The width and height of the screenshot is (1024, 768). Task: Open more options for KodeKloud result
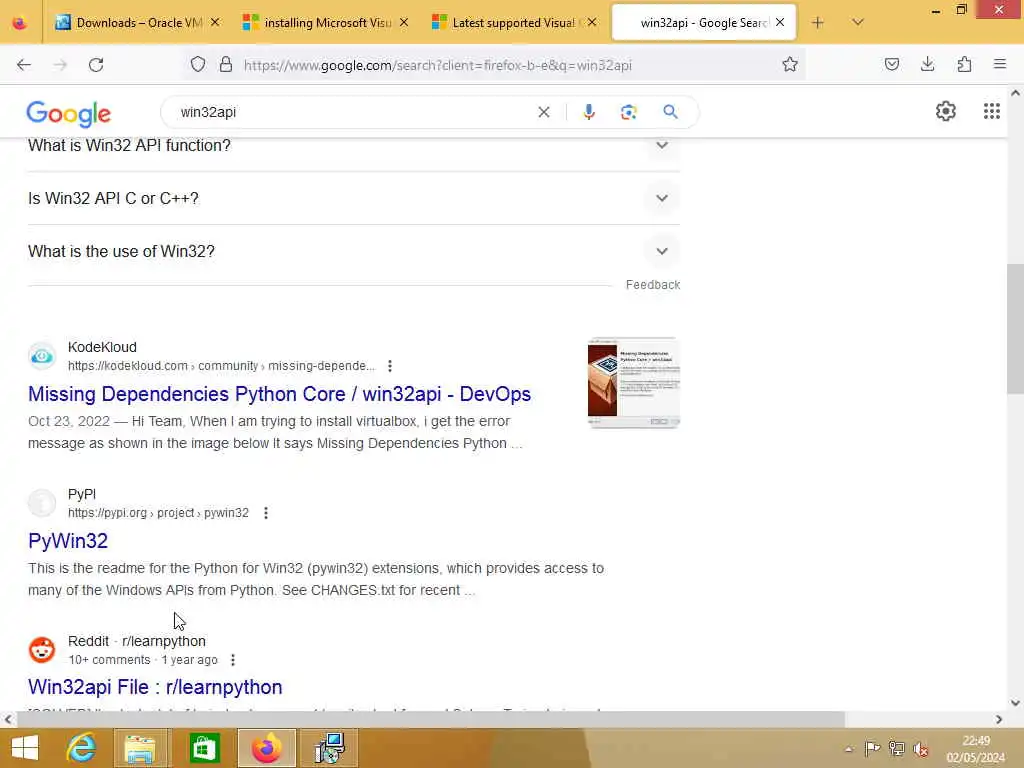(x=390, y=366)
